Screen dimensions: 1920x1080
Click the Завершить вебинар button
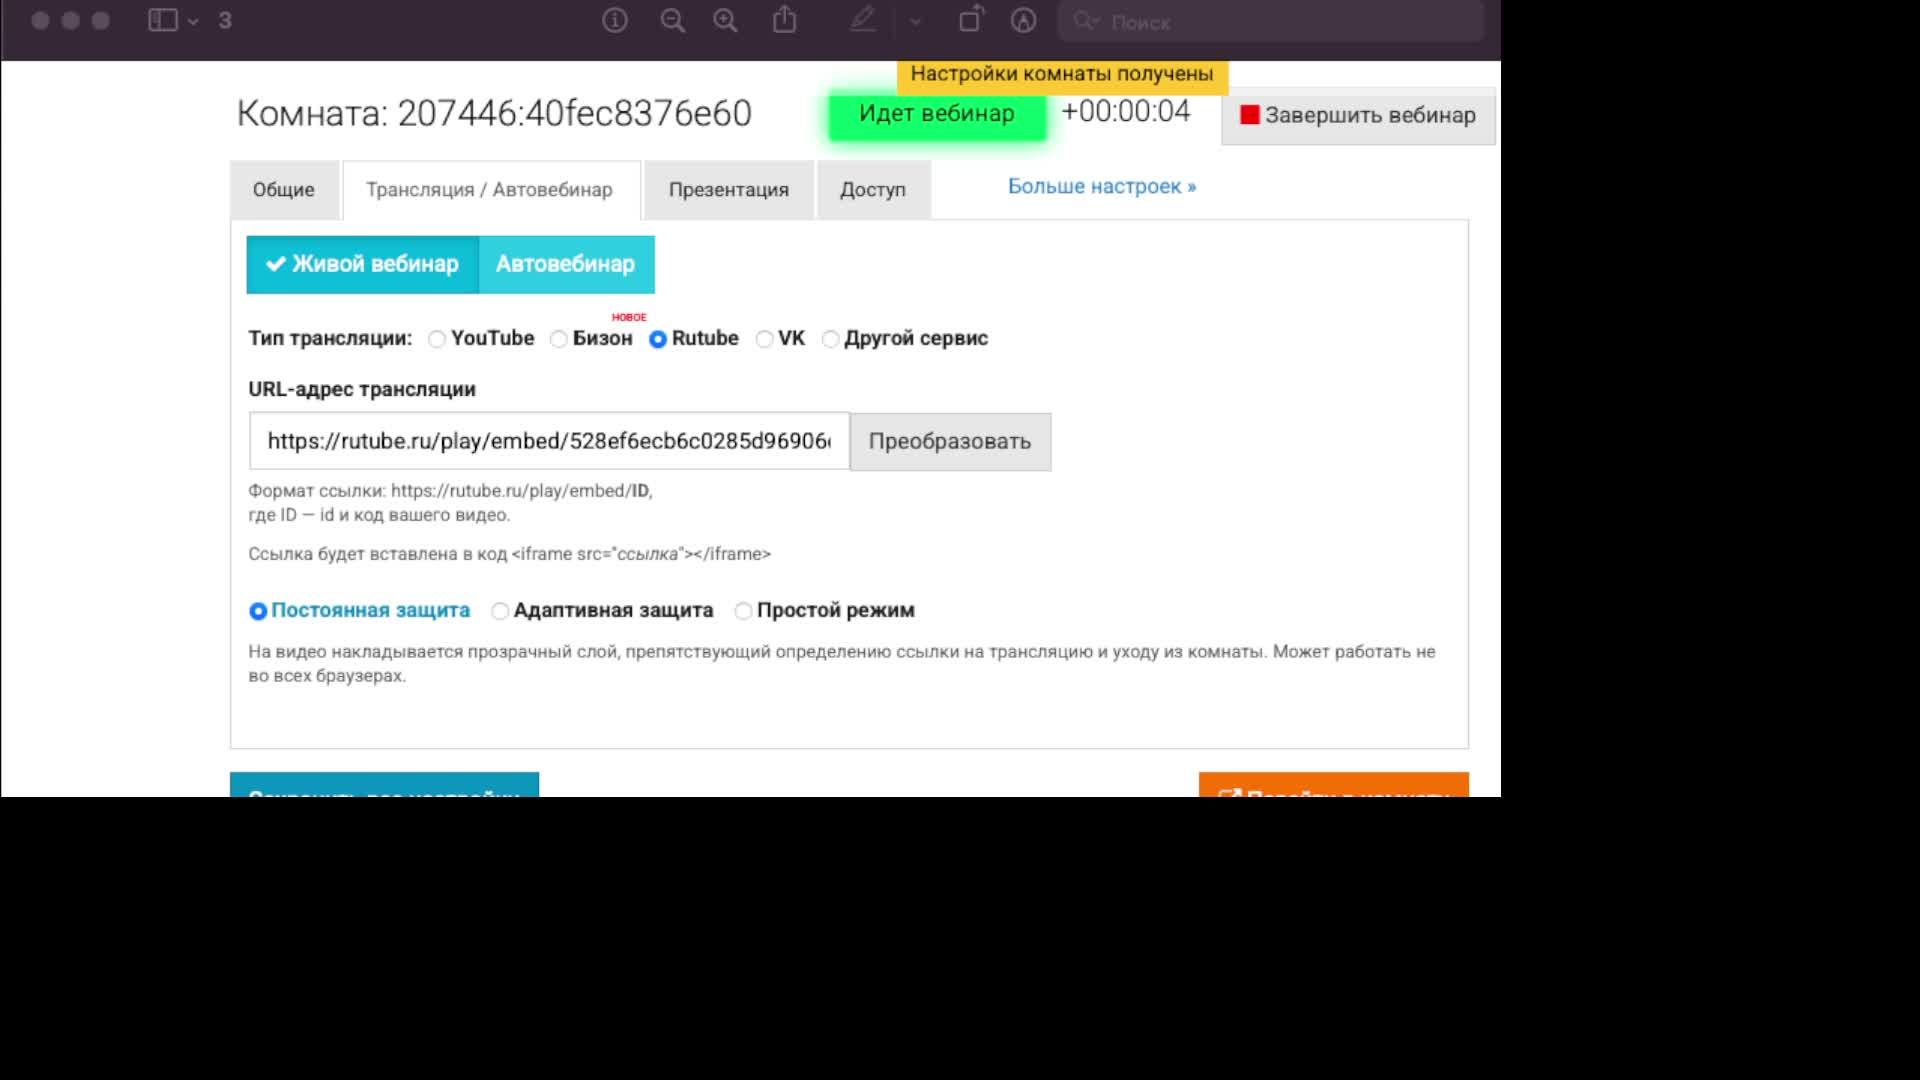[x=1357, y=116]
